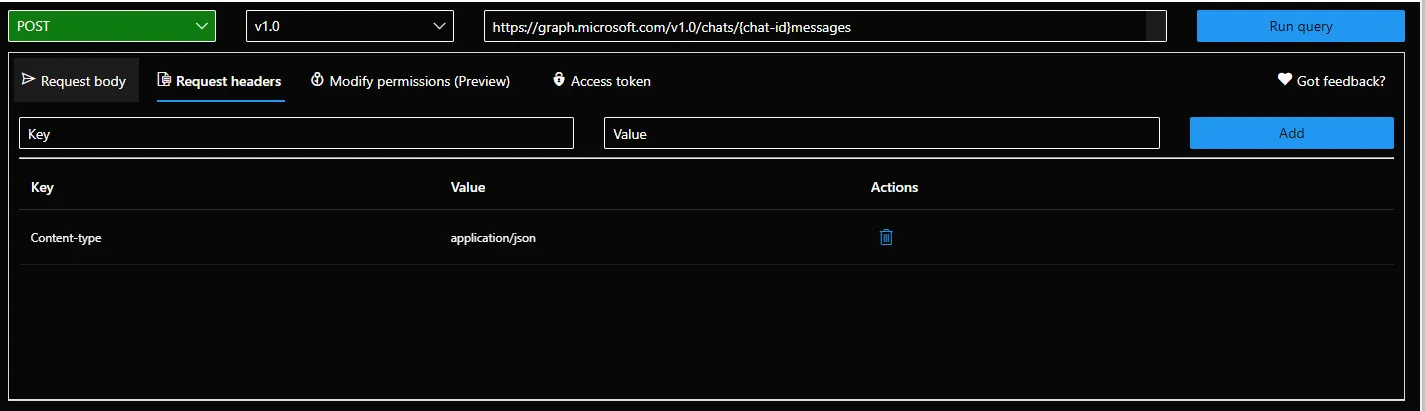The height and width of the screenshot is (411, 1425).
Task: Click the lock icon next to Access token
Action: pos(559,80)
